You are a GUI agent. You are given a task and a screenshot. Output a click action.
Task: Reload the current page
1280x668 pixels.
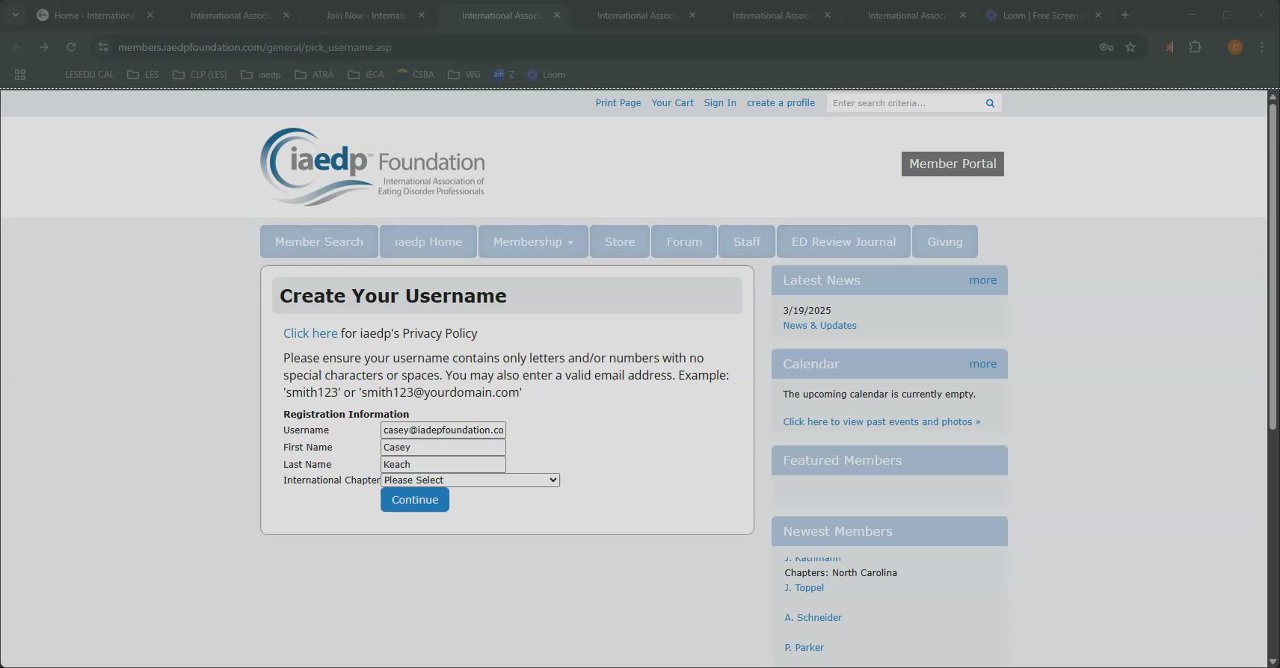coord(71,47)
